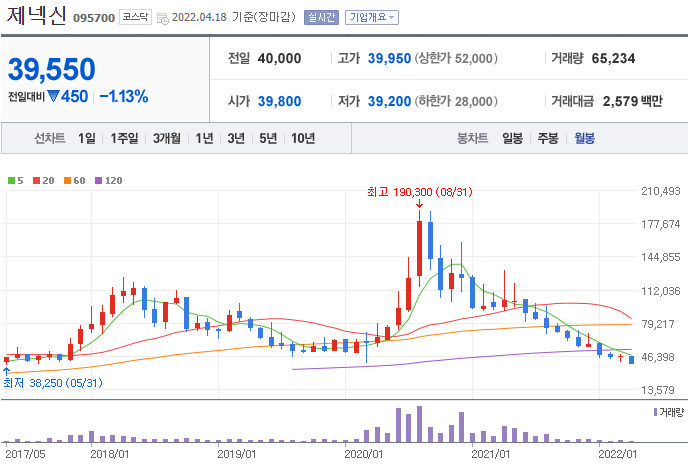Click the 코스닥 market badge
This screenshot has height=464, width=688.
135,17
